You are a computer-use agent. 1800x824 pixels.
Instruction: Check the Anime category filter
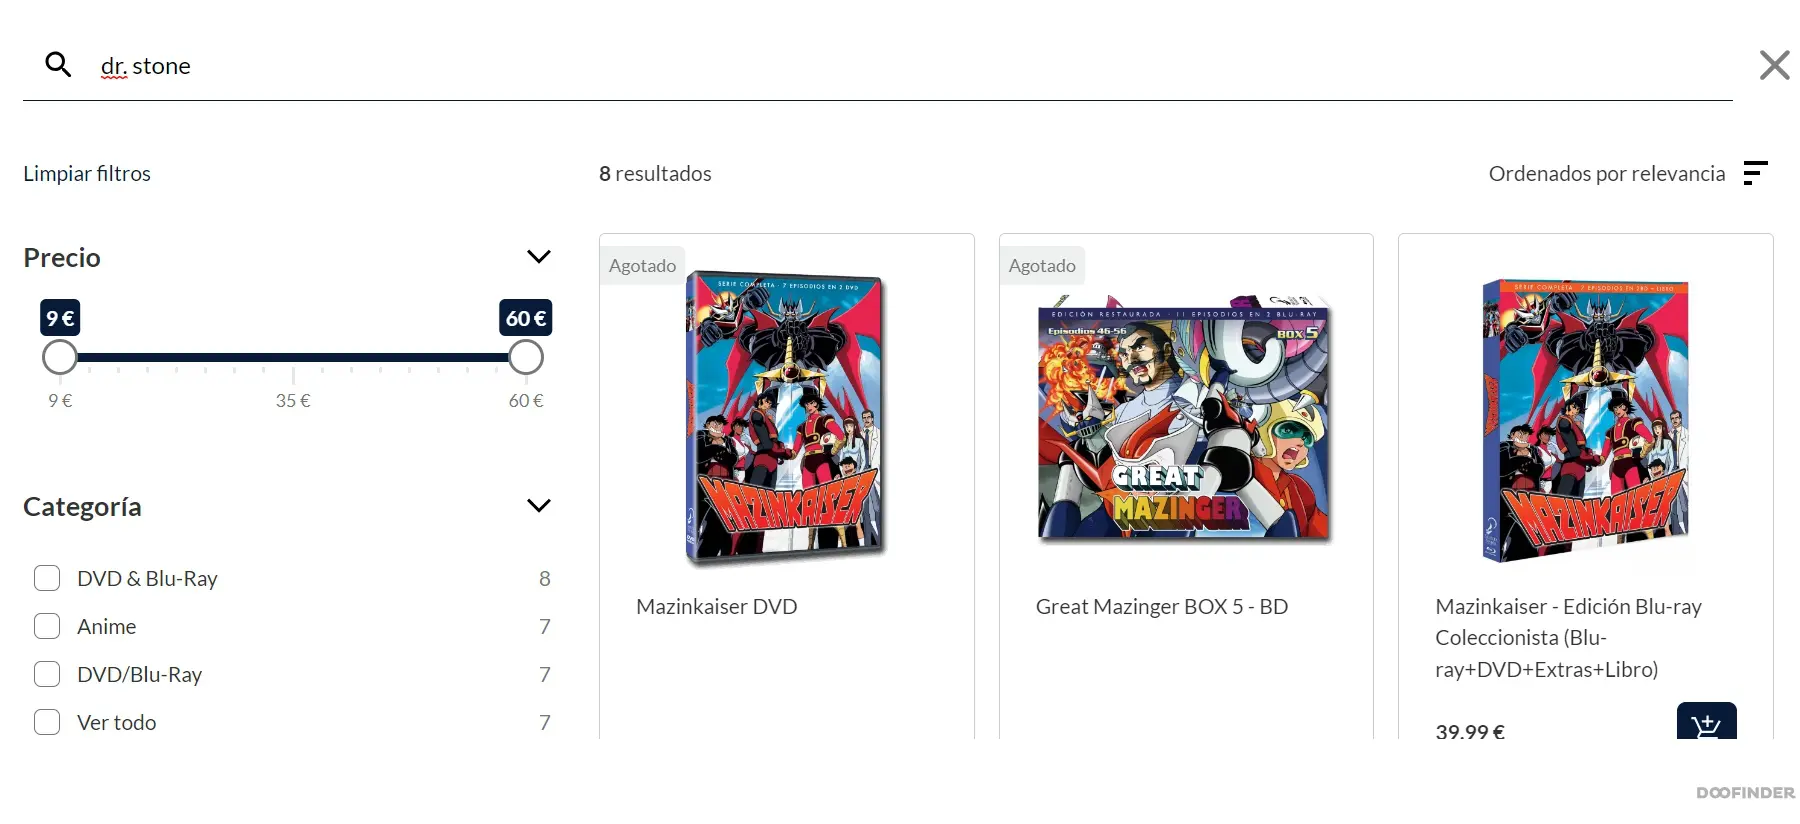tap(47, 626)
